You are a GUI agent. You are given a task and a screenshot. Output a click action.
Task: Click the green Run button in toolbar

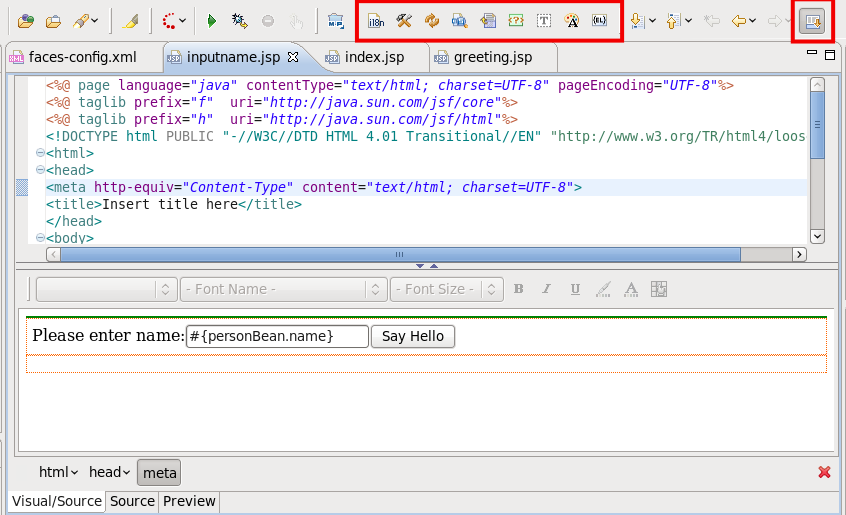click(x=211, y=20)
